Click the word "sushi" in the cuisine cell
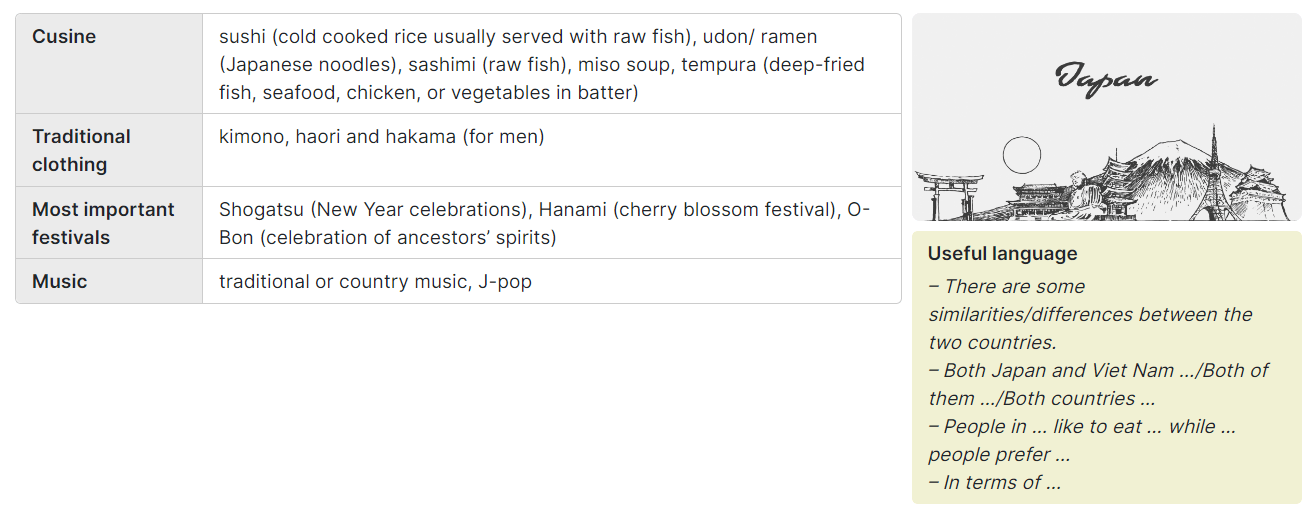Screen dimensions: 1314x524 pos(243,37)
